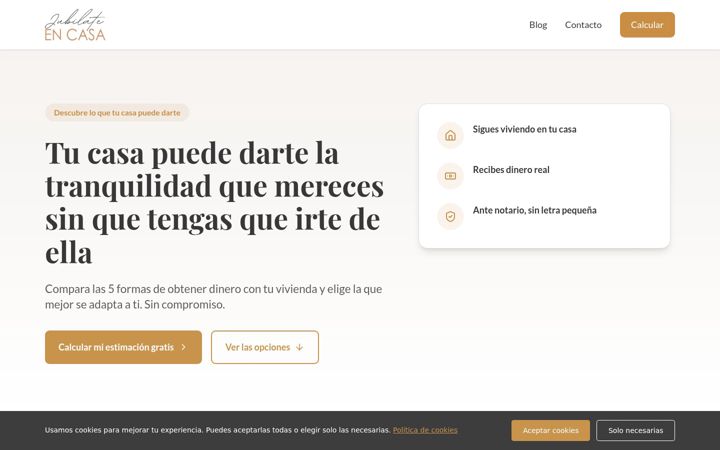720x450 pixels.
Task: Accept all cookies with Aceptar cookies
Action: [x=551, y=430]
